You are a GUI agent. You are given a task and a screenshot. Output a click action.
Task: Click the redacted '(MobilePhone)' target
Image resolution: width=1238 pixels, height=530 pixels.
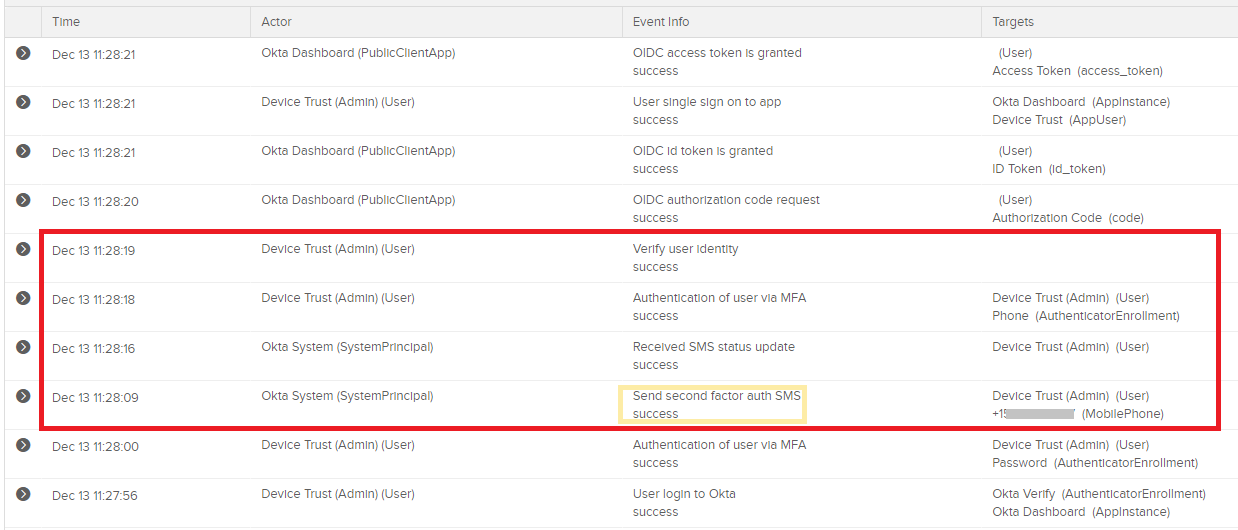pos(1078,414)
